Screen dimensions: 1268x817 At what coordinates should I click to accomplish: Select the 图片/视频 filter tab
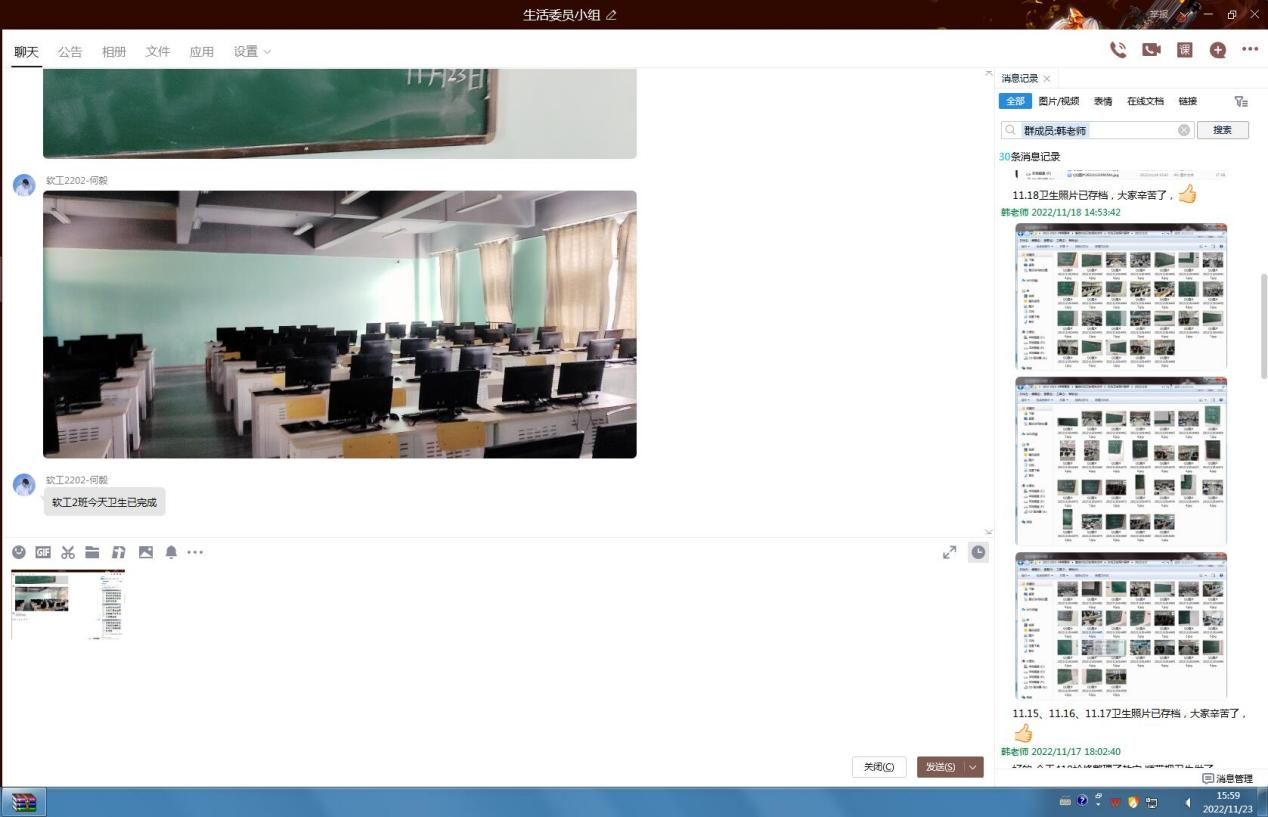(1058, 101)
